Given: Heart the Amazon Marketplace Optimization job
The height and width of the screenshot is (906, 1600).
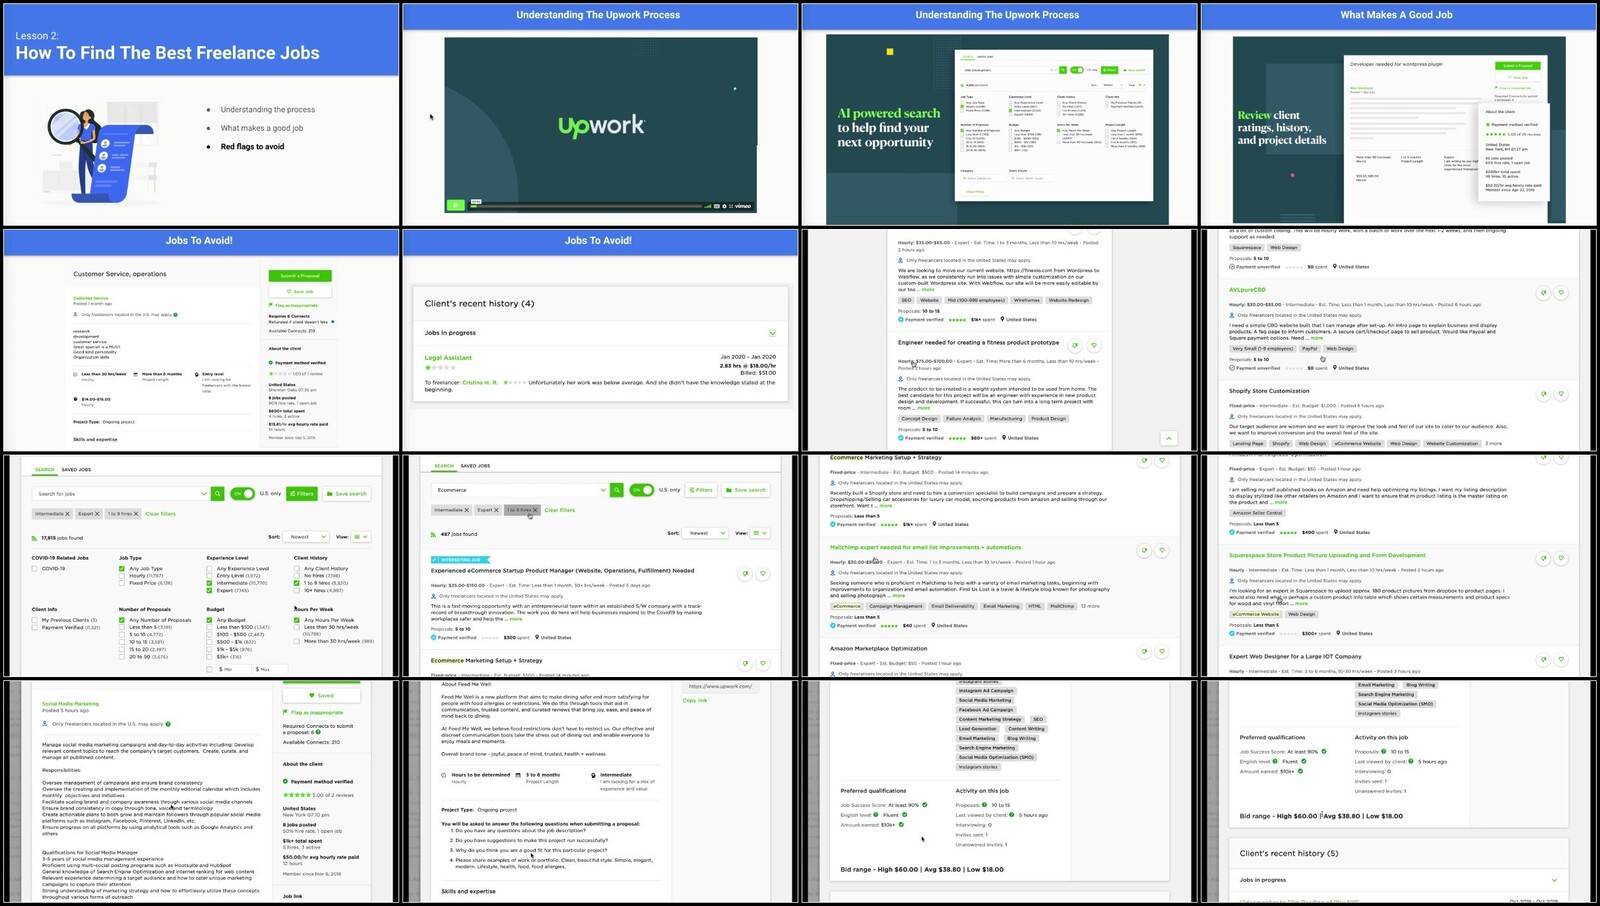Looking at the screenshot, I should (1162, 652).
